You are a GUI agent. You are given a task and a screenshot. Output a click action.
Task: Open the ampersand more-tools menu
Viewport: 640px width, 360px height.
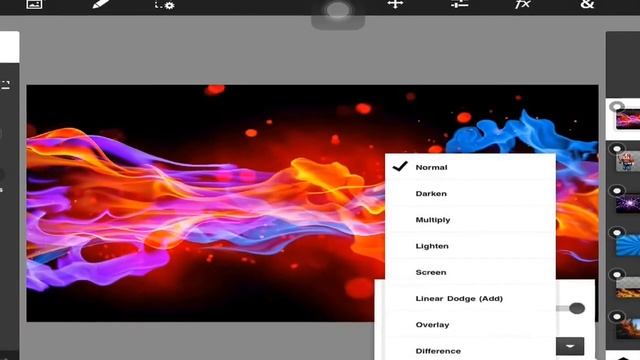[x=587, y=4]
